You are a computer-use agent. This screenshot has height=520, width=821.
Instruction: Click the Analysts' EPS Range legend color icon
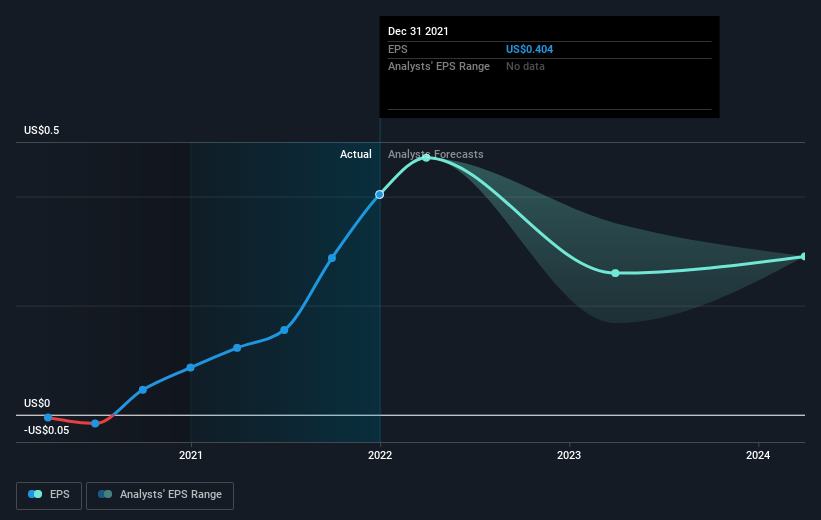coord(105,494)
